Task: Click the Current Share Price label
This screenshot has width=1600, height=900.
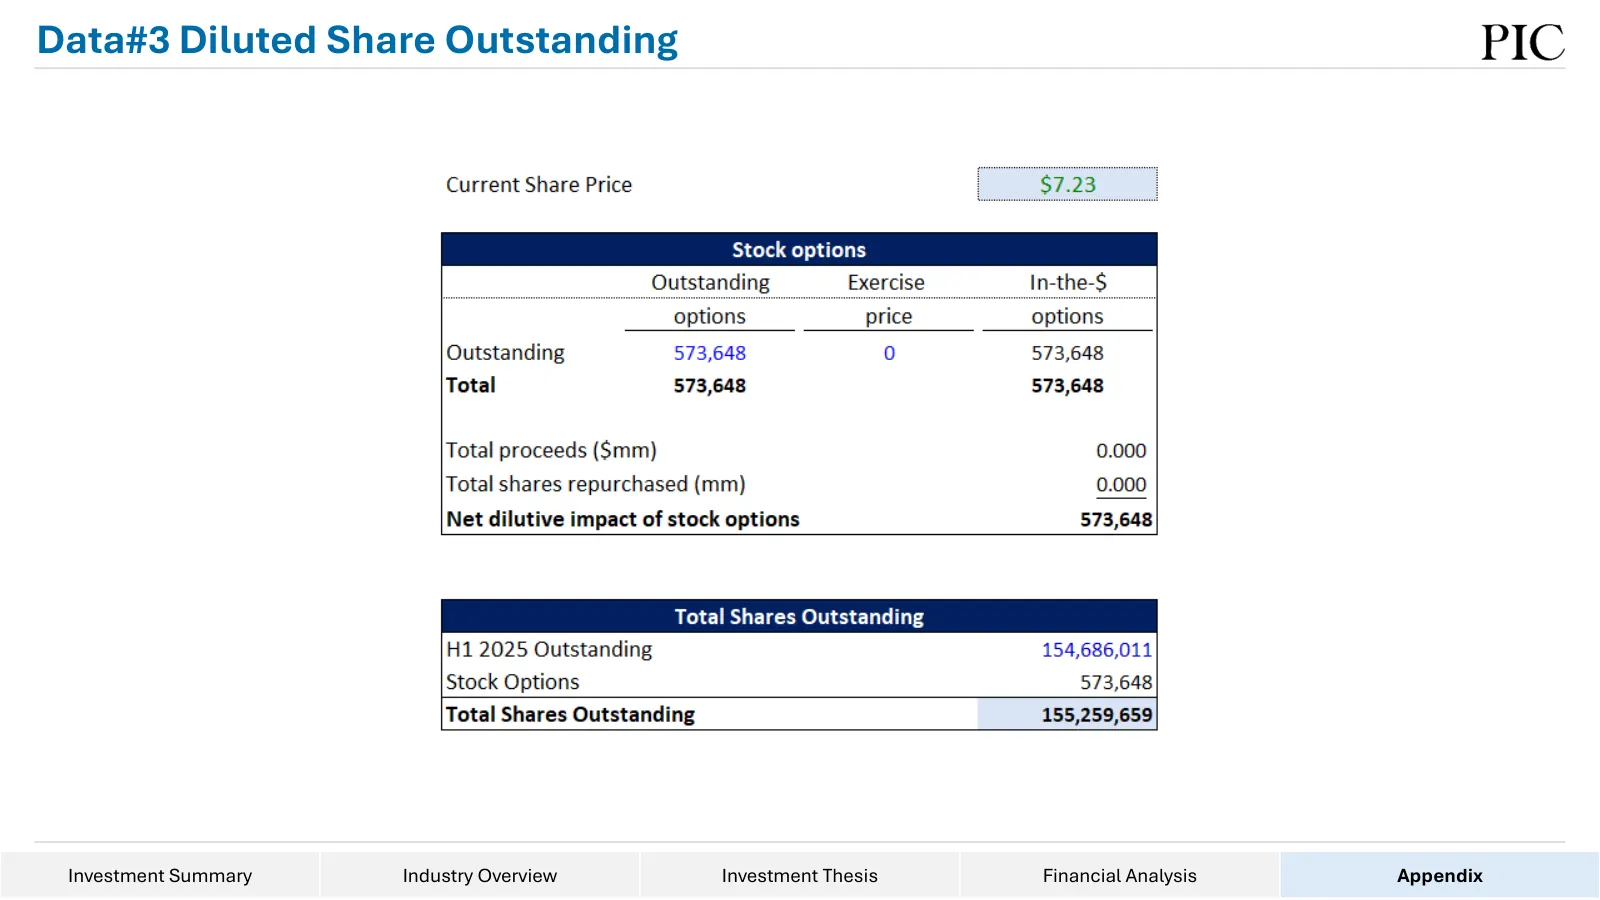Action: [x=539, y=185]
